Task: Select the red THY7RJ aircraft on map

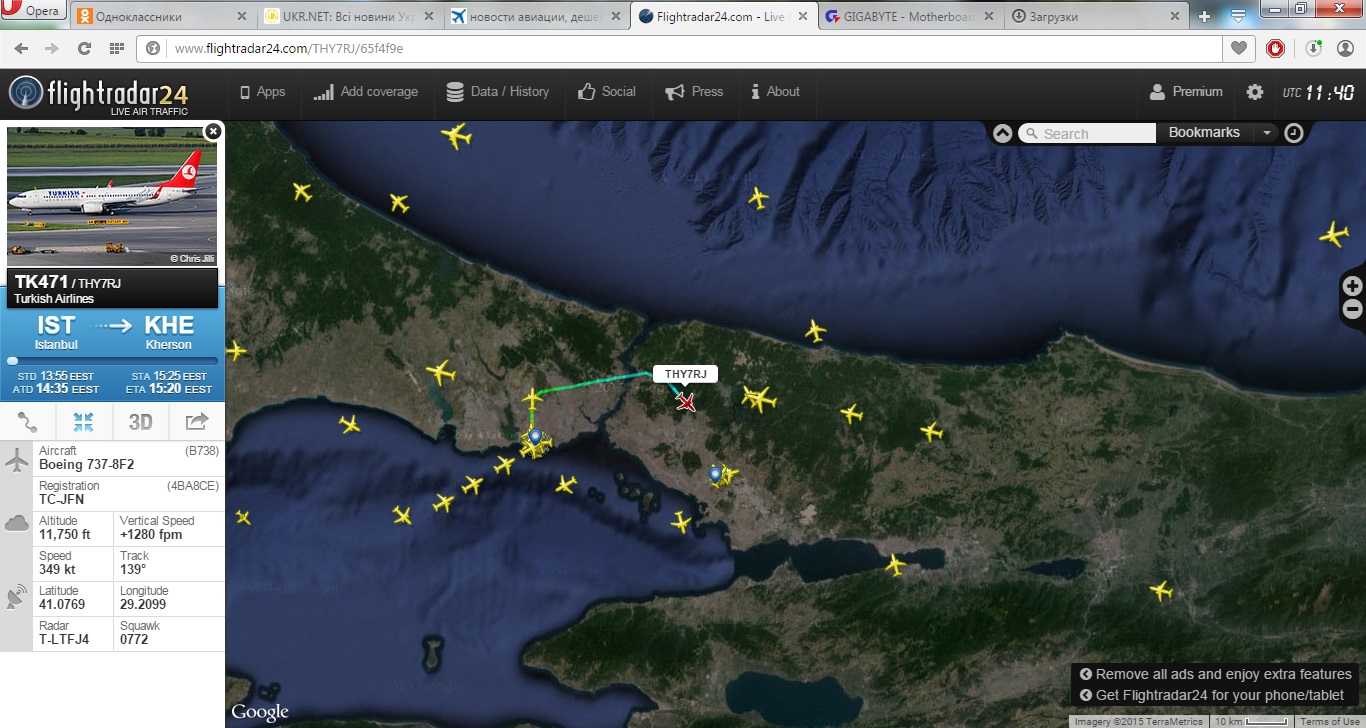Action: click(x=686, y=402)
